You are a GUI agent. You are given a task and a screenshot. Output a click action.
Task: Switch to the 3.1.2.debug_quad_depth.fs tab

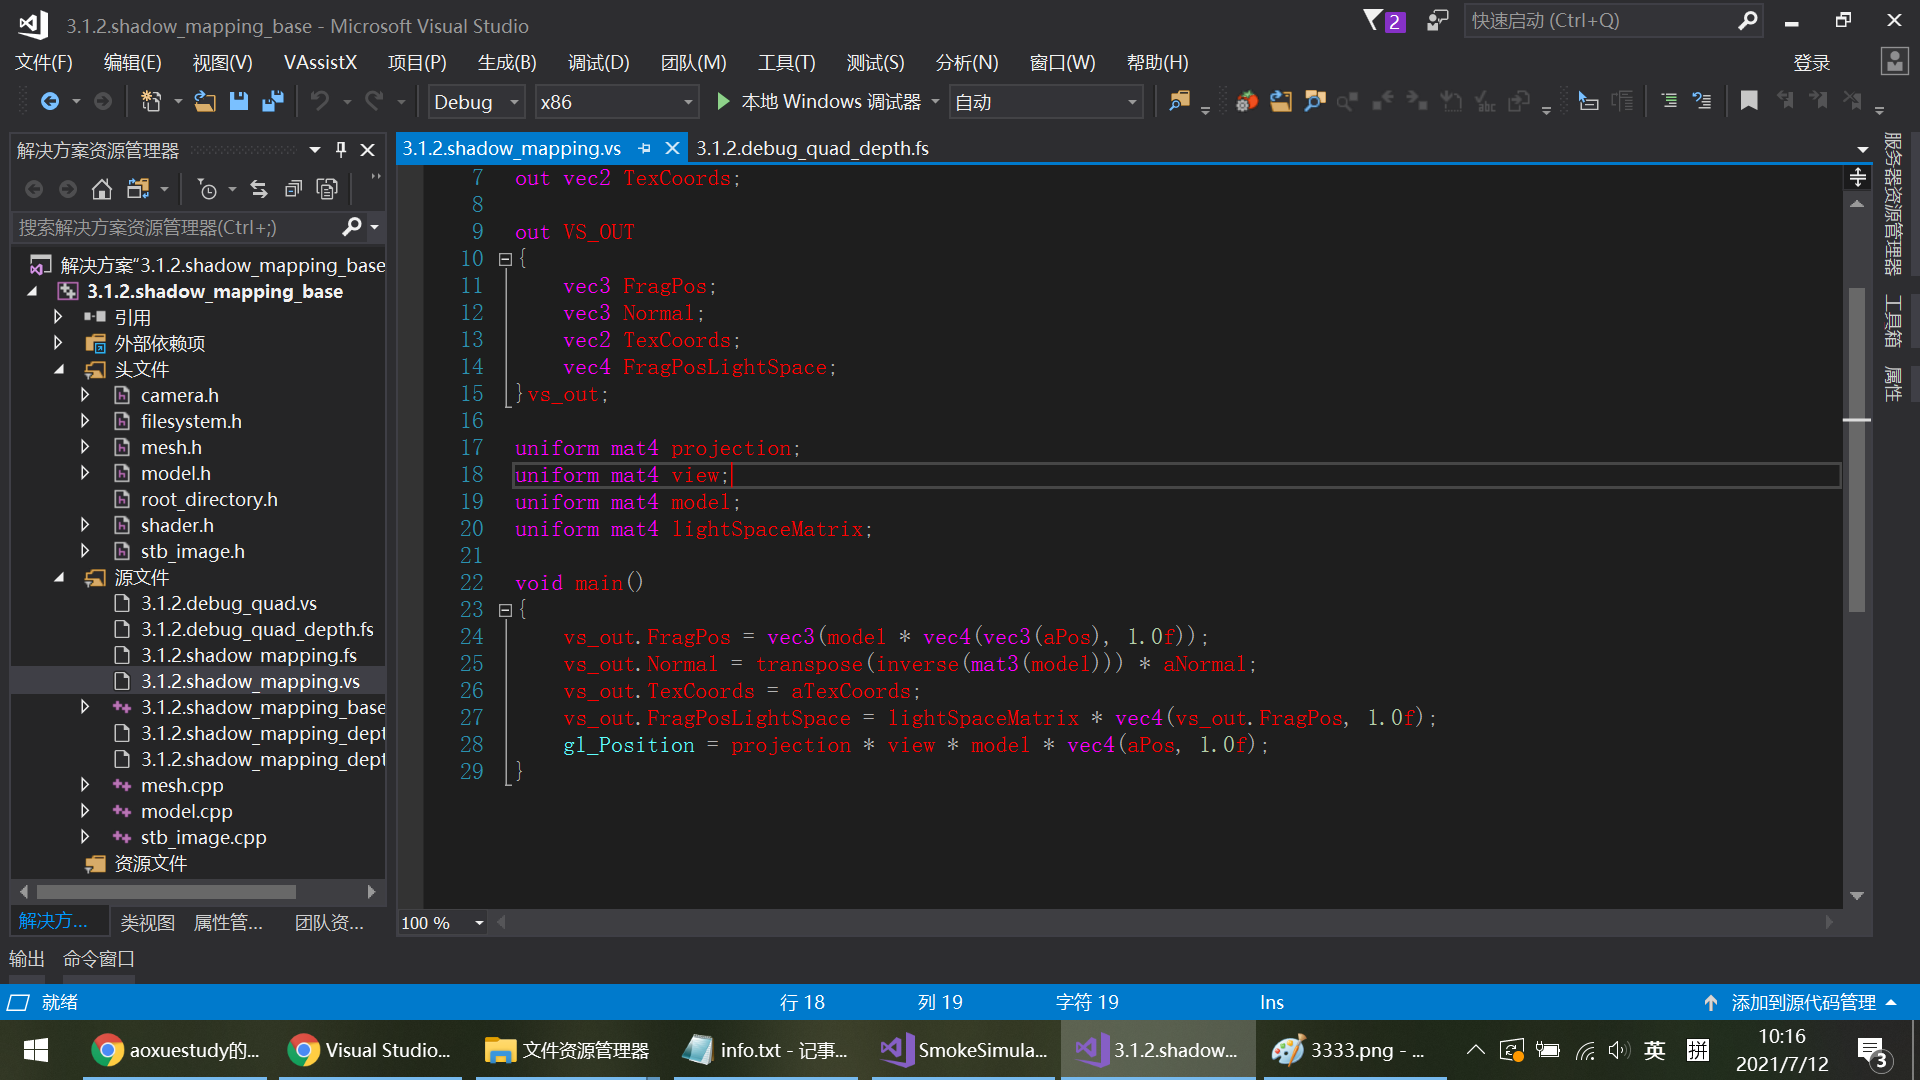pyautogui.click(x=812, y=149)
